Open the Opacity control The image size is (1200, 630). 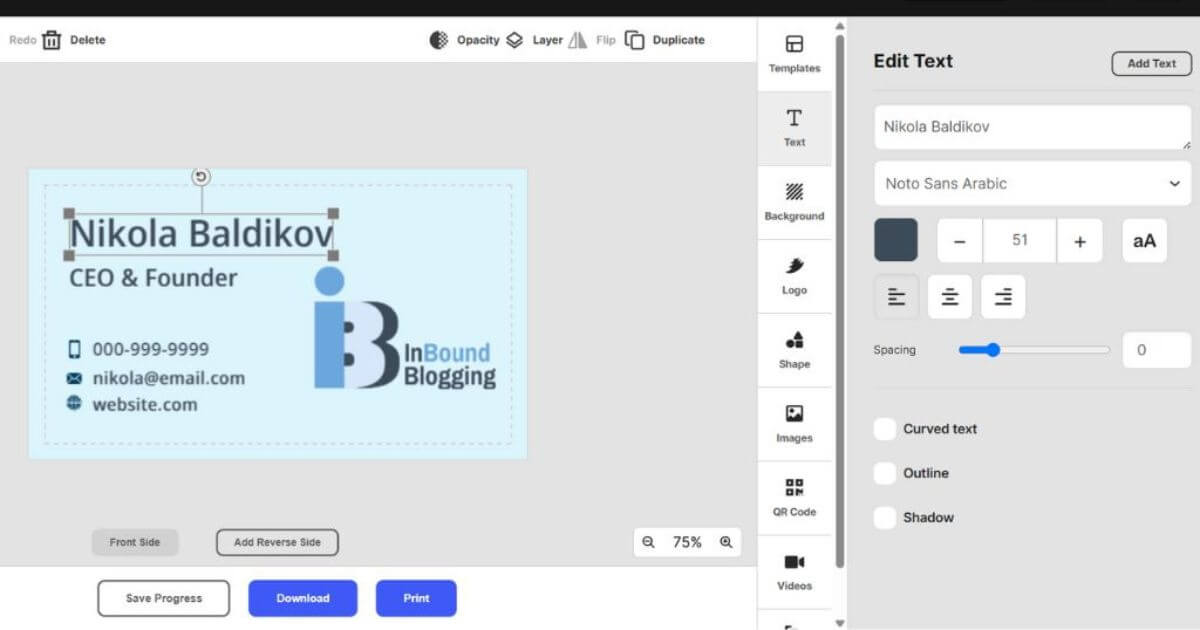click(x=464, y=40)
